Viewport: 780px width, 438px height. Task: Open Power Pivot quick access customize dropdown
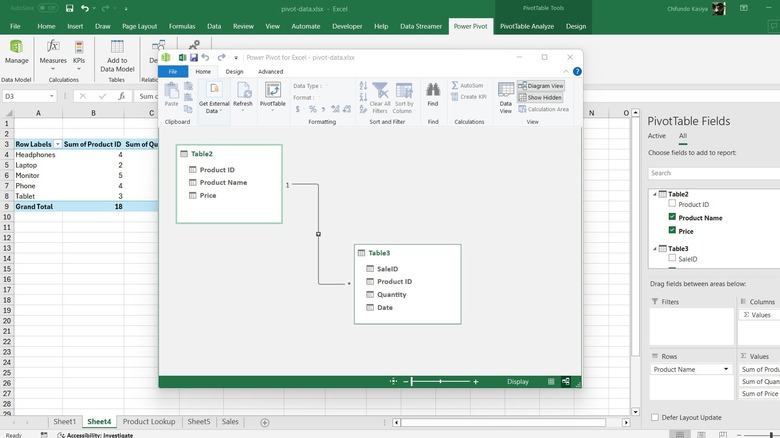(236, 58)
